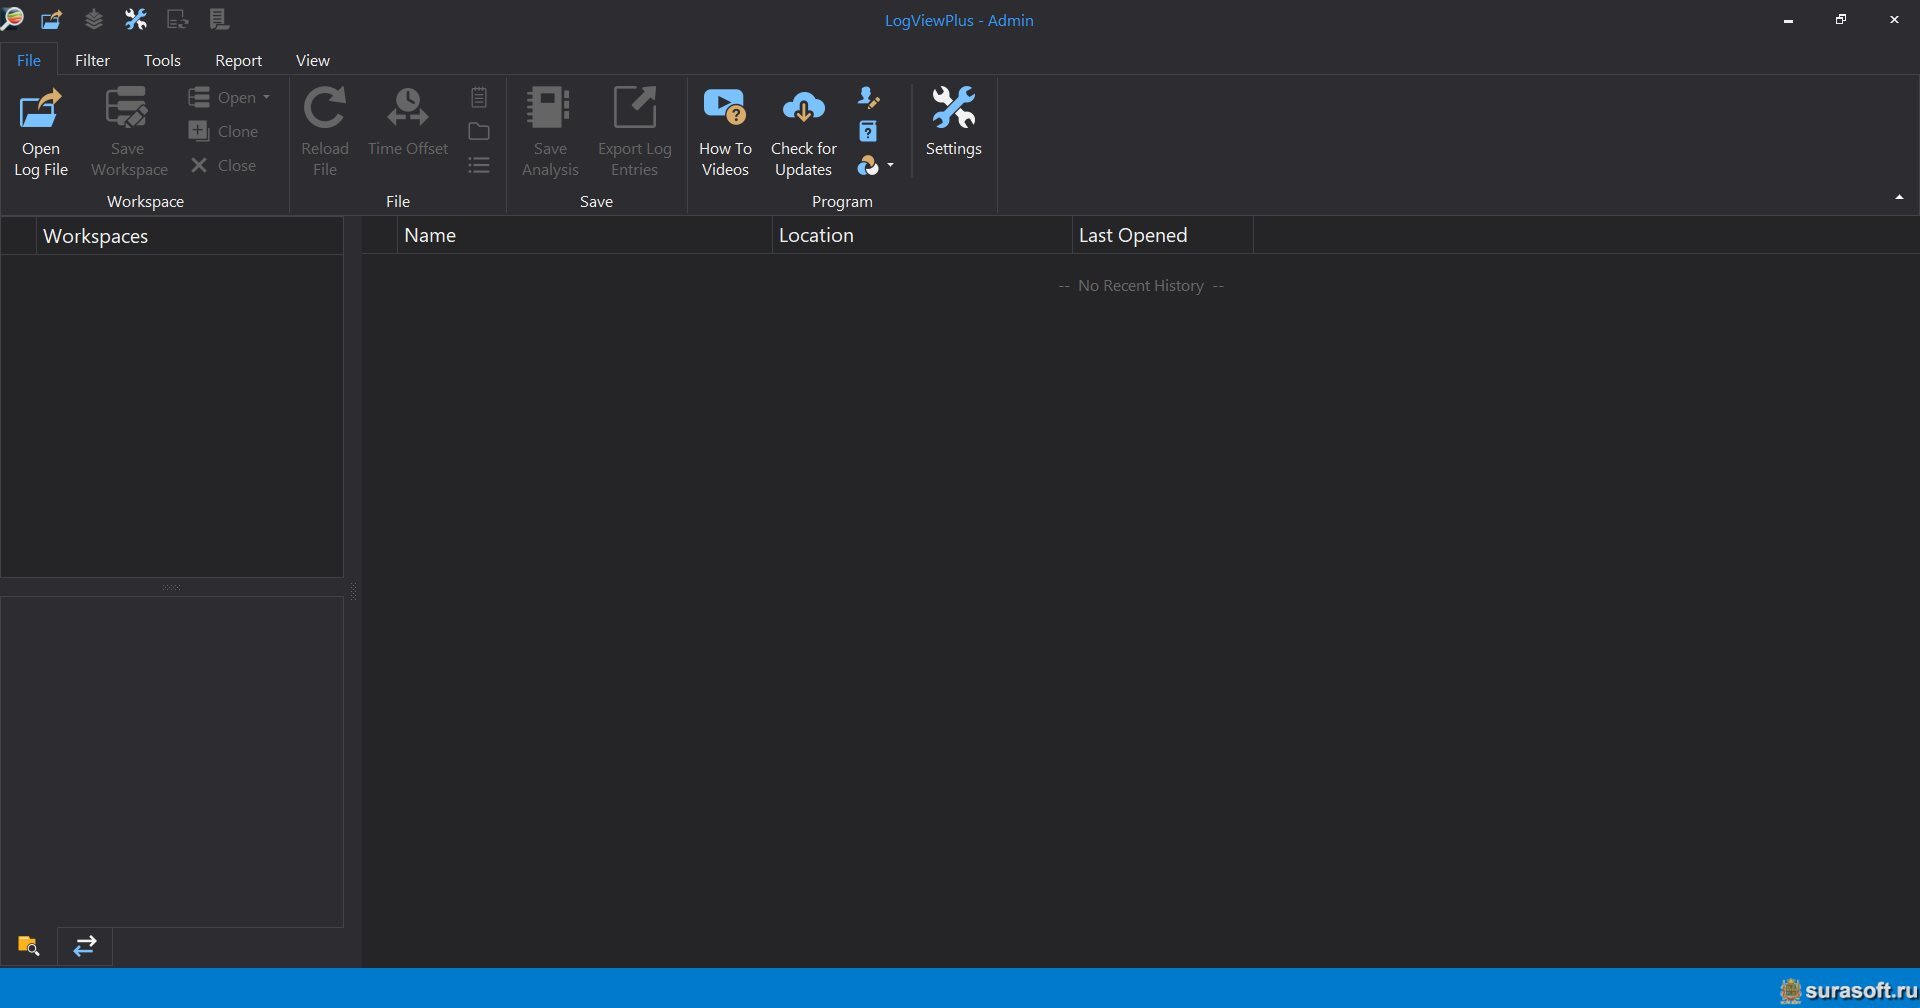Image resolution: width=1920 pixels, height=1008 pixels.
Task: Click the Save Analysis button
Action: pos(550,132)
